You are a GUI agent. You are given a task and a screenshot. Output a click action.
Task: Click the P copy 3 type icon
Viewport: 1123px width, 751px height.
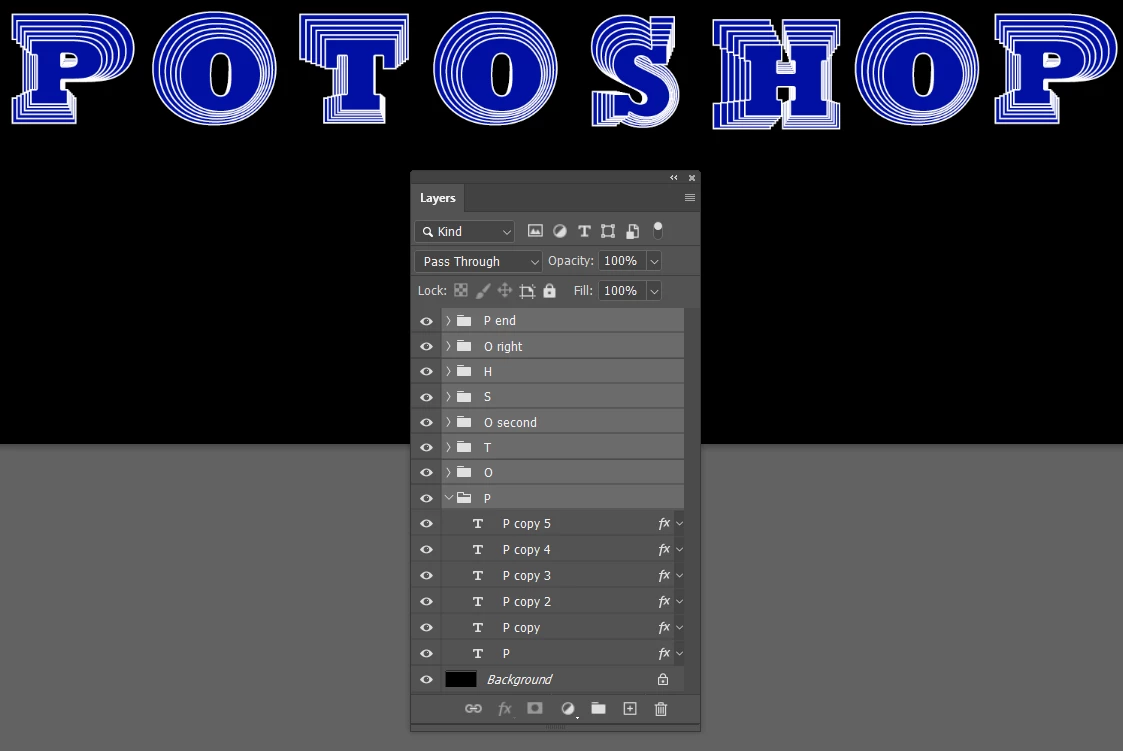click(478, 576)
